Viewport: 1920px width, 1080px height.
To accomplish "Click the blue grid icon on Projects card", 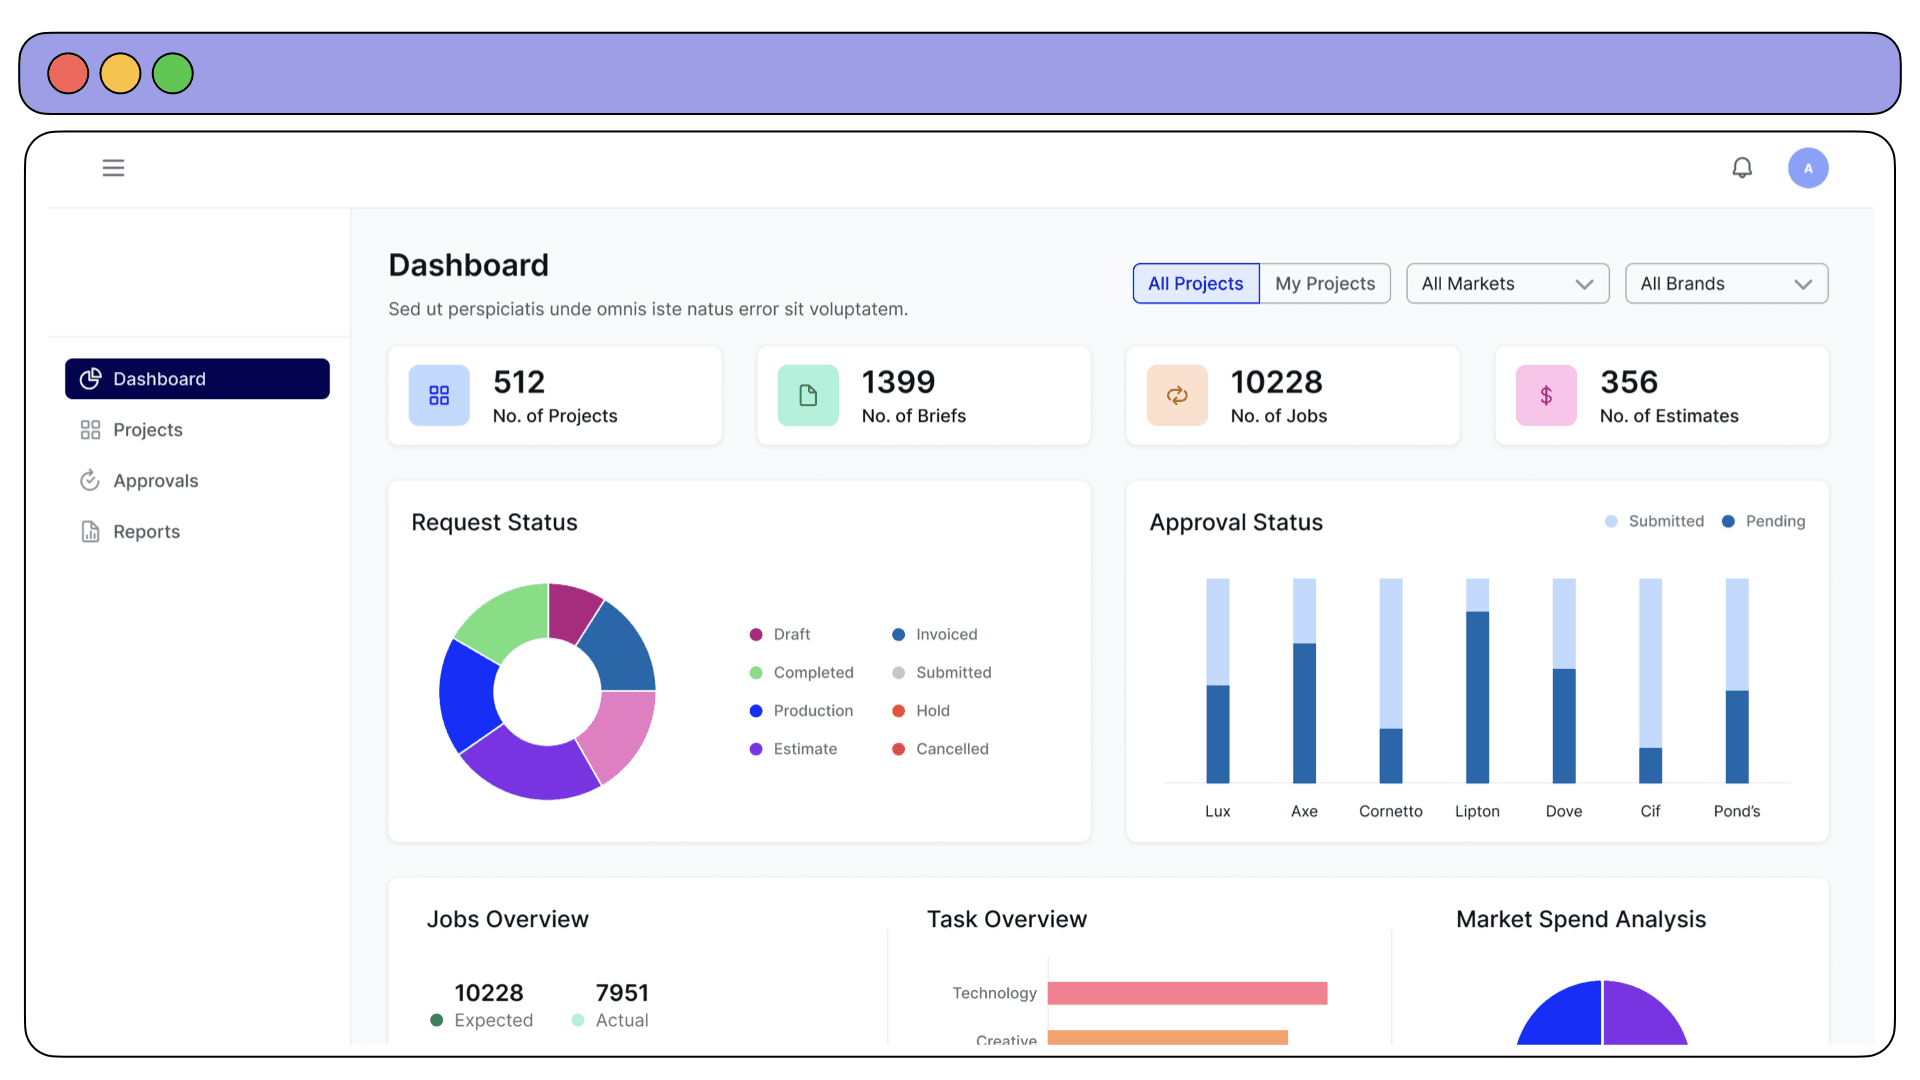I will click(x=439, y=396).
